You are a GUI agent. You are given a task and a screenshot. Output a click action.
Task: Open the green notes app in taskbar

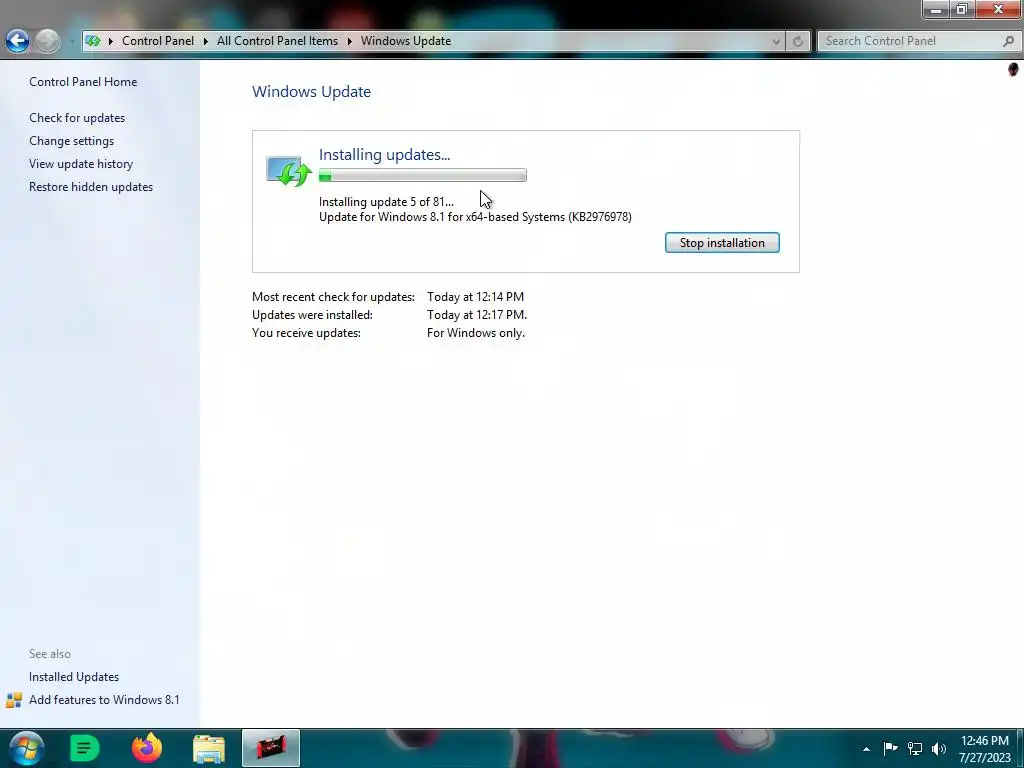click(x=84, y=748)
